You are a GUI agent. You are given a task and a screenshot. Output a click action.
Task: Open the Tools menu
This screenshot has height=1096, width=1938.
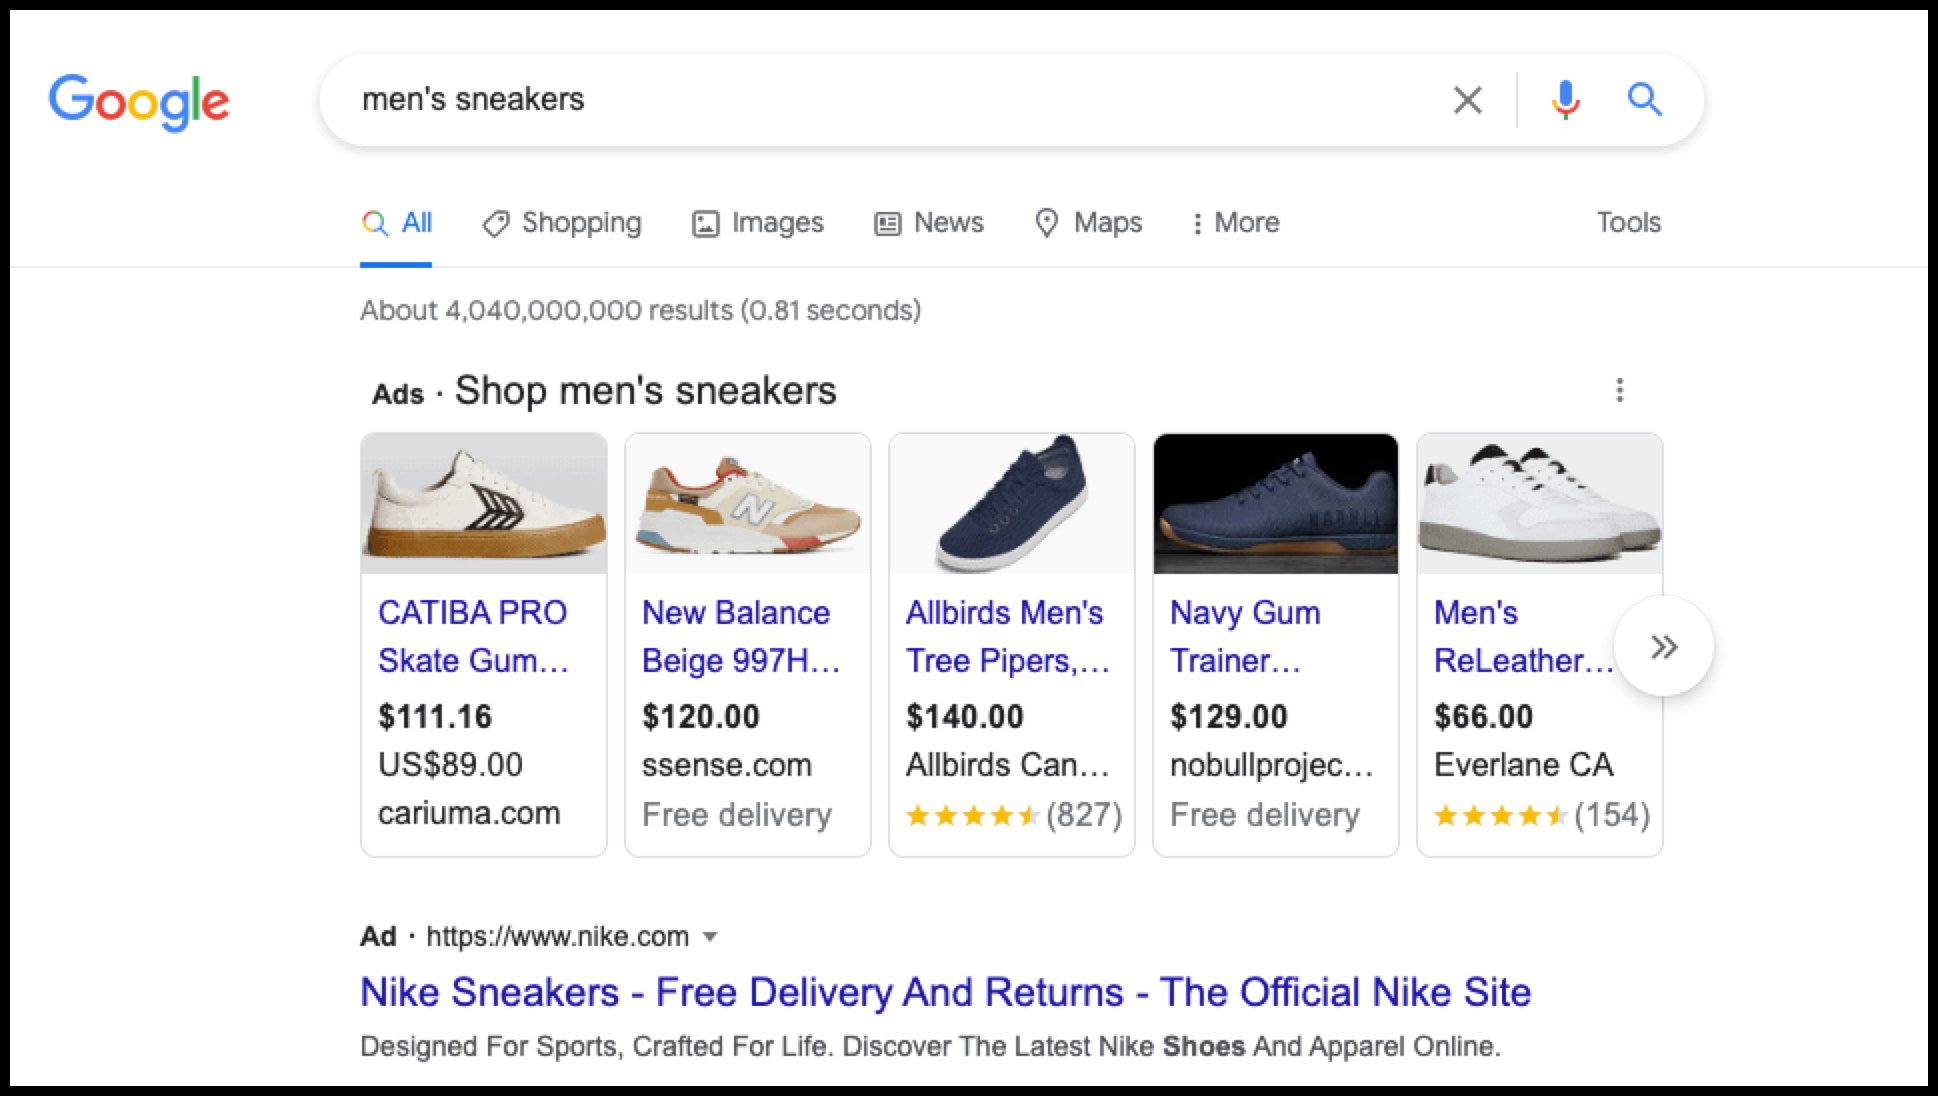tap(1628, 222)
